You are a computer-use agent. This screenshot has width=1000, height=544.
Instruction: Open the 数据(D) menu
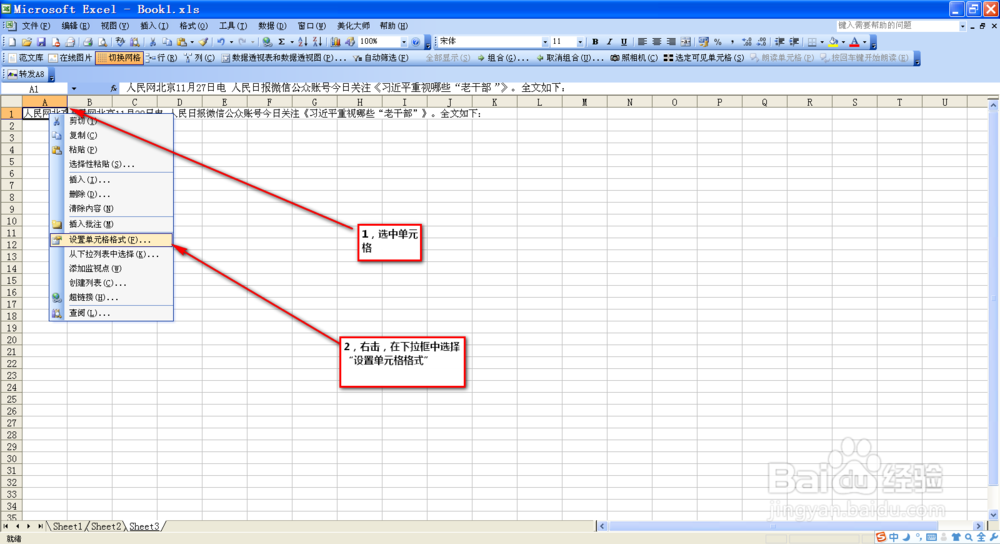272,26
